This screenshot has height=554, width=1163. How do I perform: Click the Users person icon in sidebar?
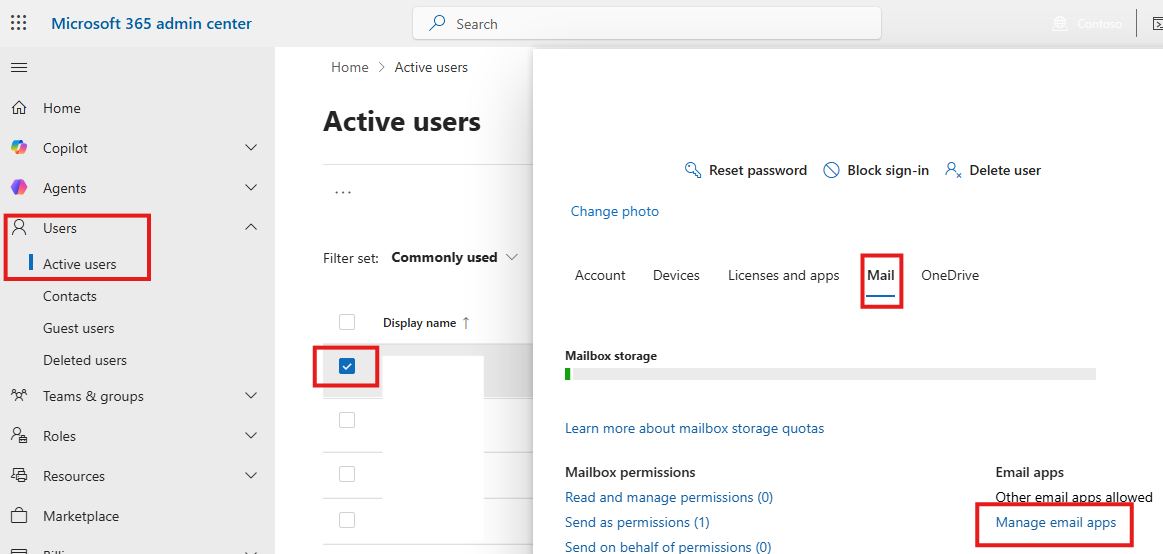pos(19,228)
